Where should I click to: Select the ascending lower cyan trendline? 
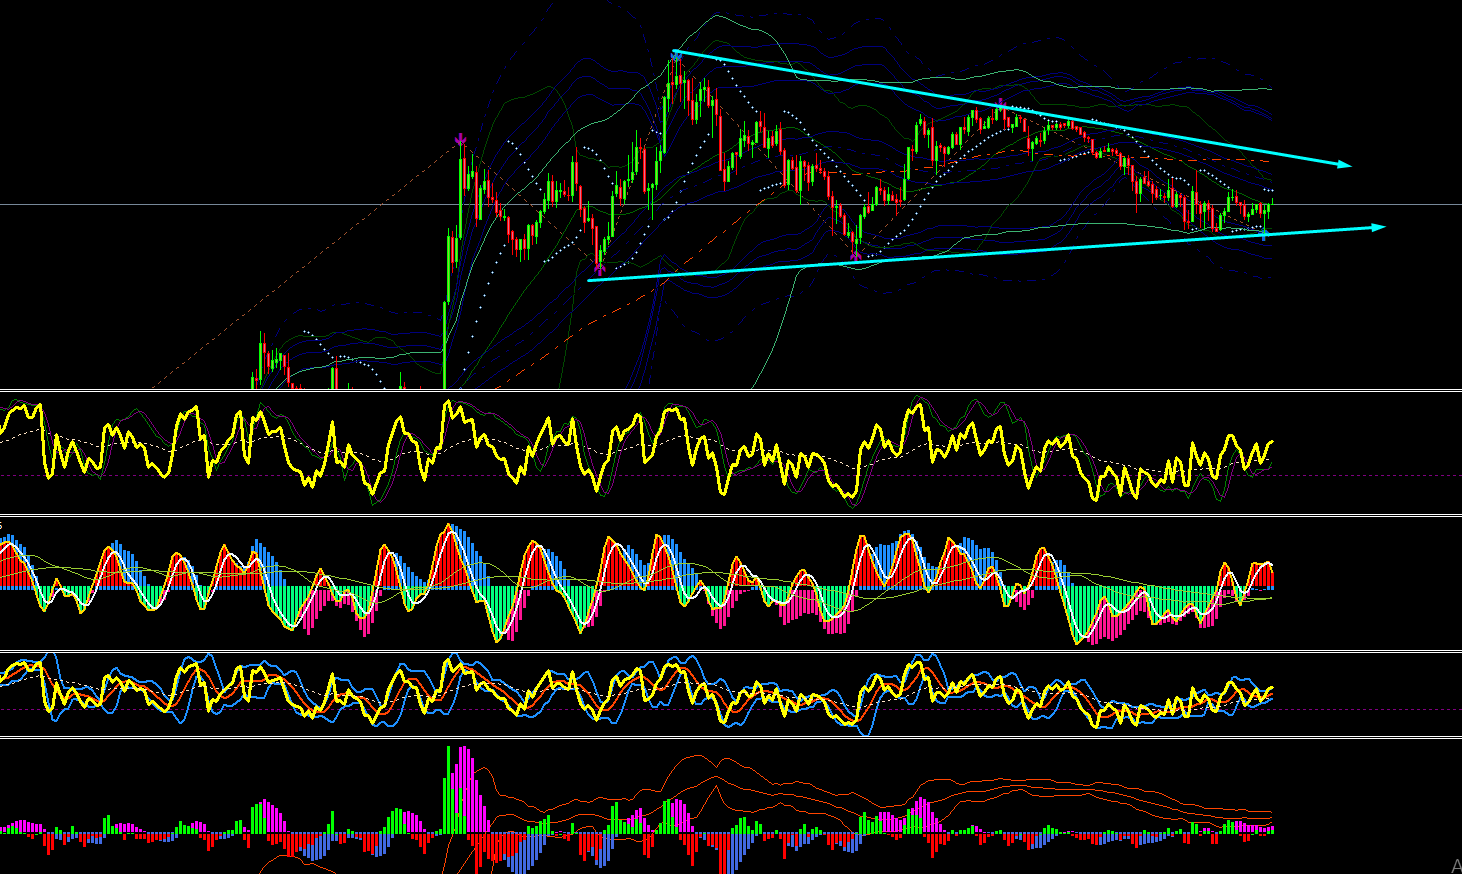tap(986, 254)
